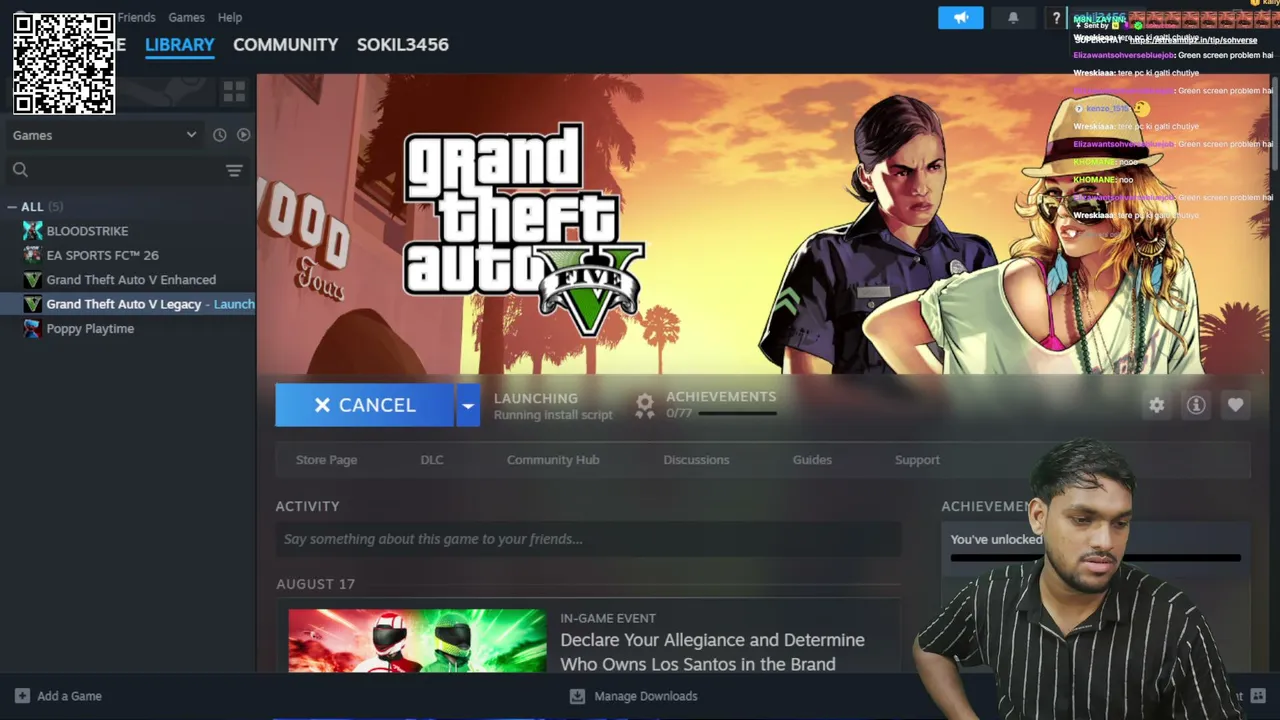Open the Store Page link
The image size is (1280, 720).
(x=326, y=460)
